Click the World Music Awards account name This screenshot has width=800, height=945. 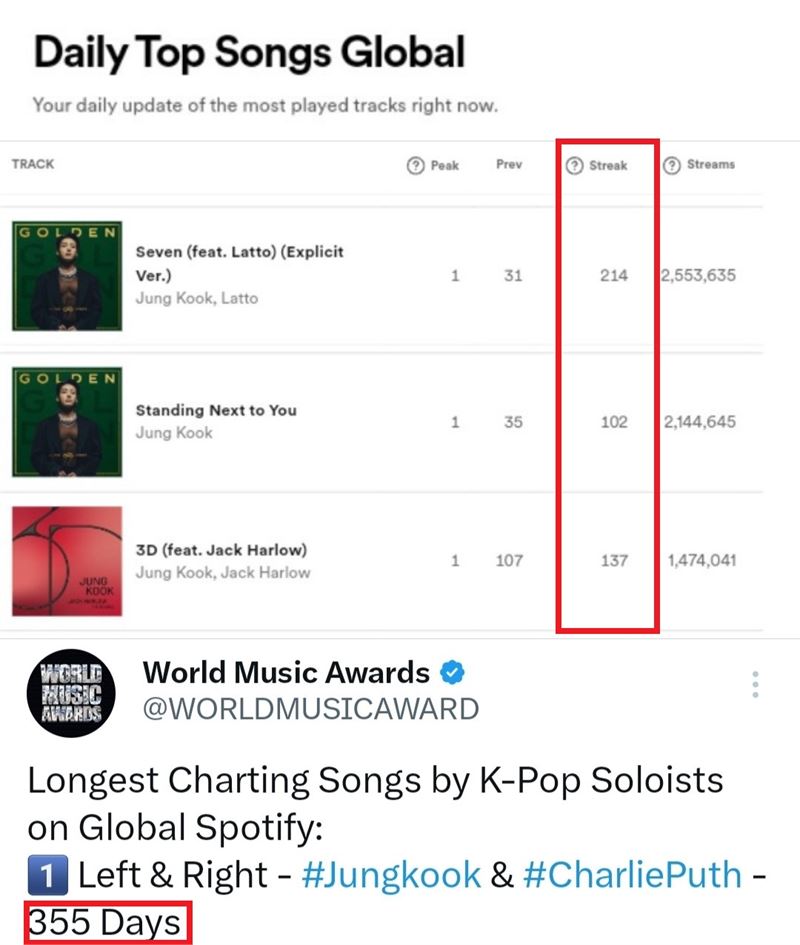tap(286, 673)
